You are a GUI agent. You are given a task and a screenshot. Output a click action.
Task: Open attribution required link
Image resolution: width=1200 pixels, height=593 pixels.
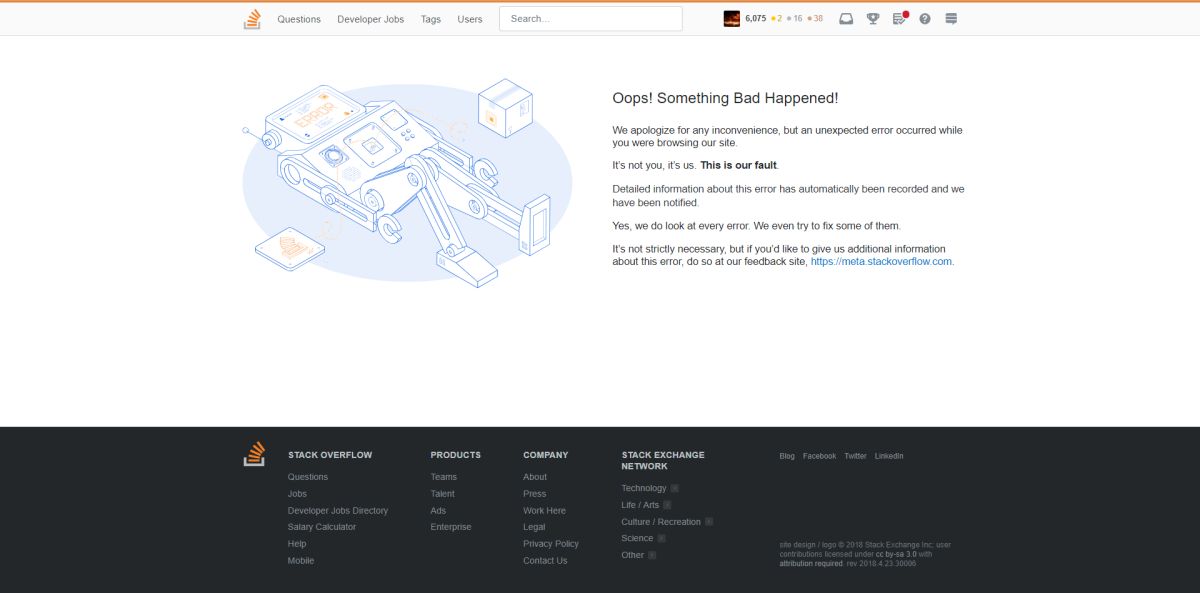click(811, 564)
